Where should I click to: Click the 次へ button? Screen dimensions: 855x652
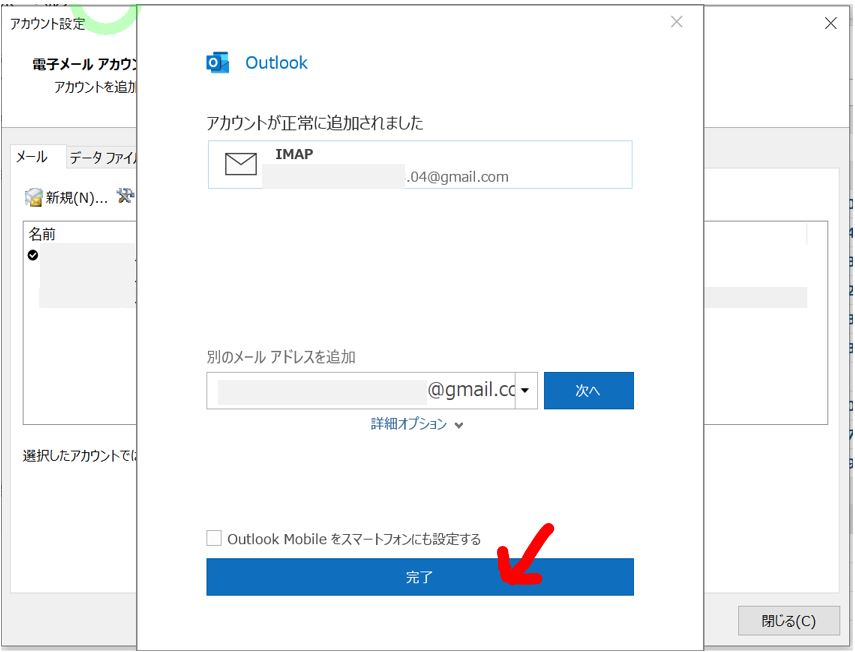(588, 390)
